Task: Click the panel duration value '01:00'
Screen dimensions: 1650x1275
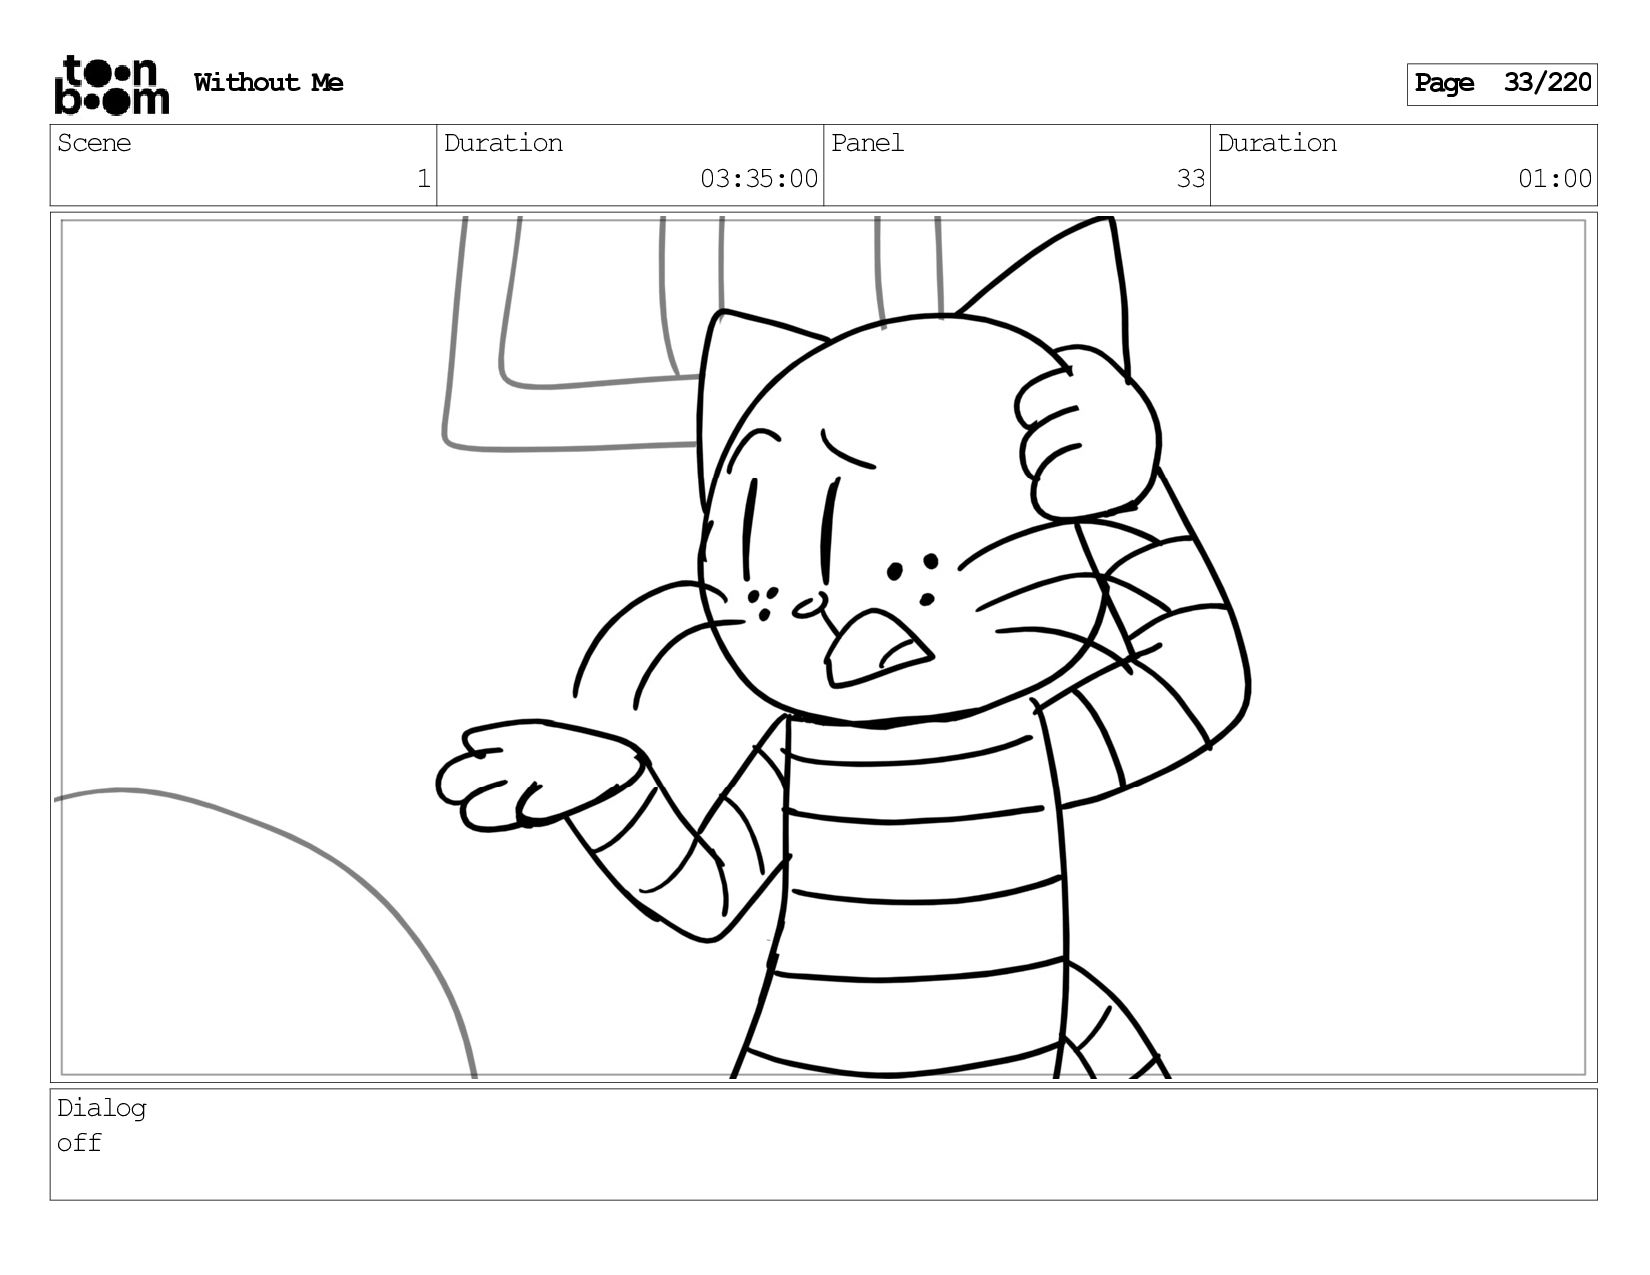Action: pyautogui.click(x=1555, y=179)
